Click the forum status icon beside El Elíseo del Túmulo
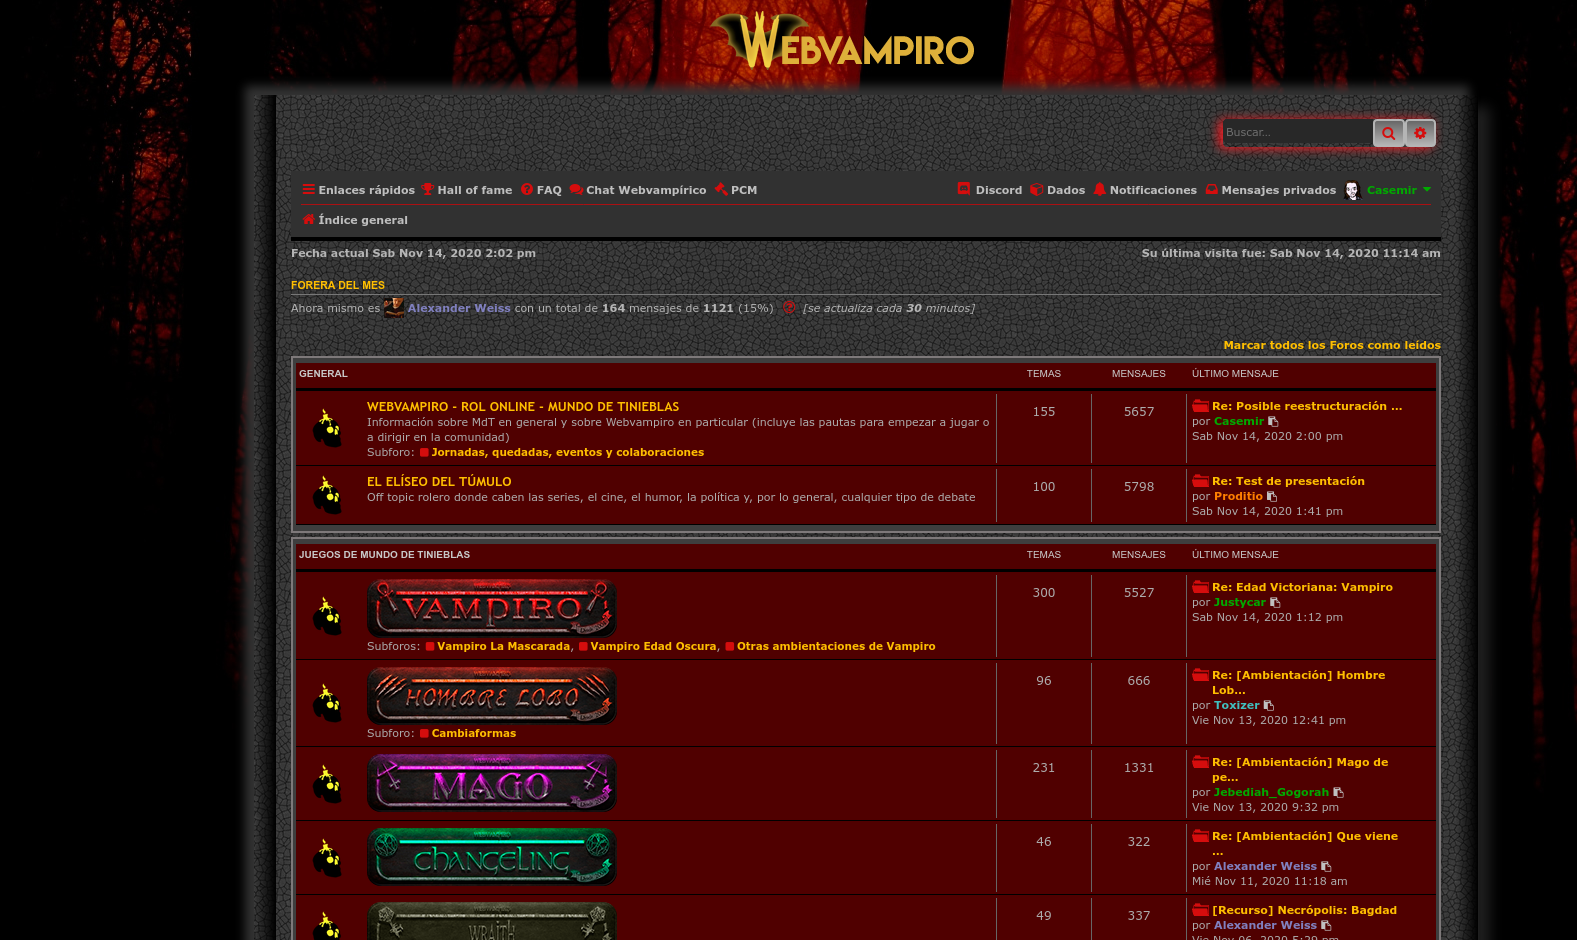This screenshot has height=940, width=1577. (328, 495)
